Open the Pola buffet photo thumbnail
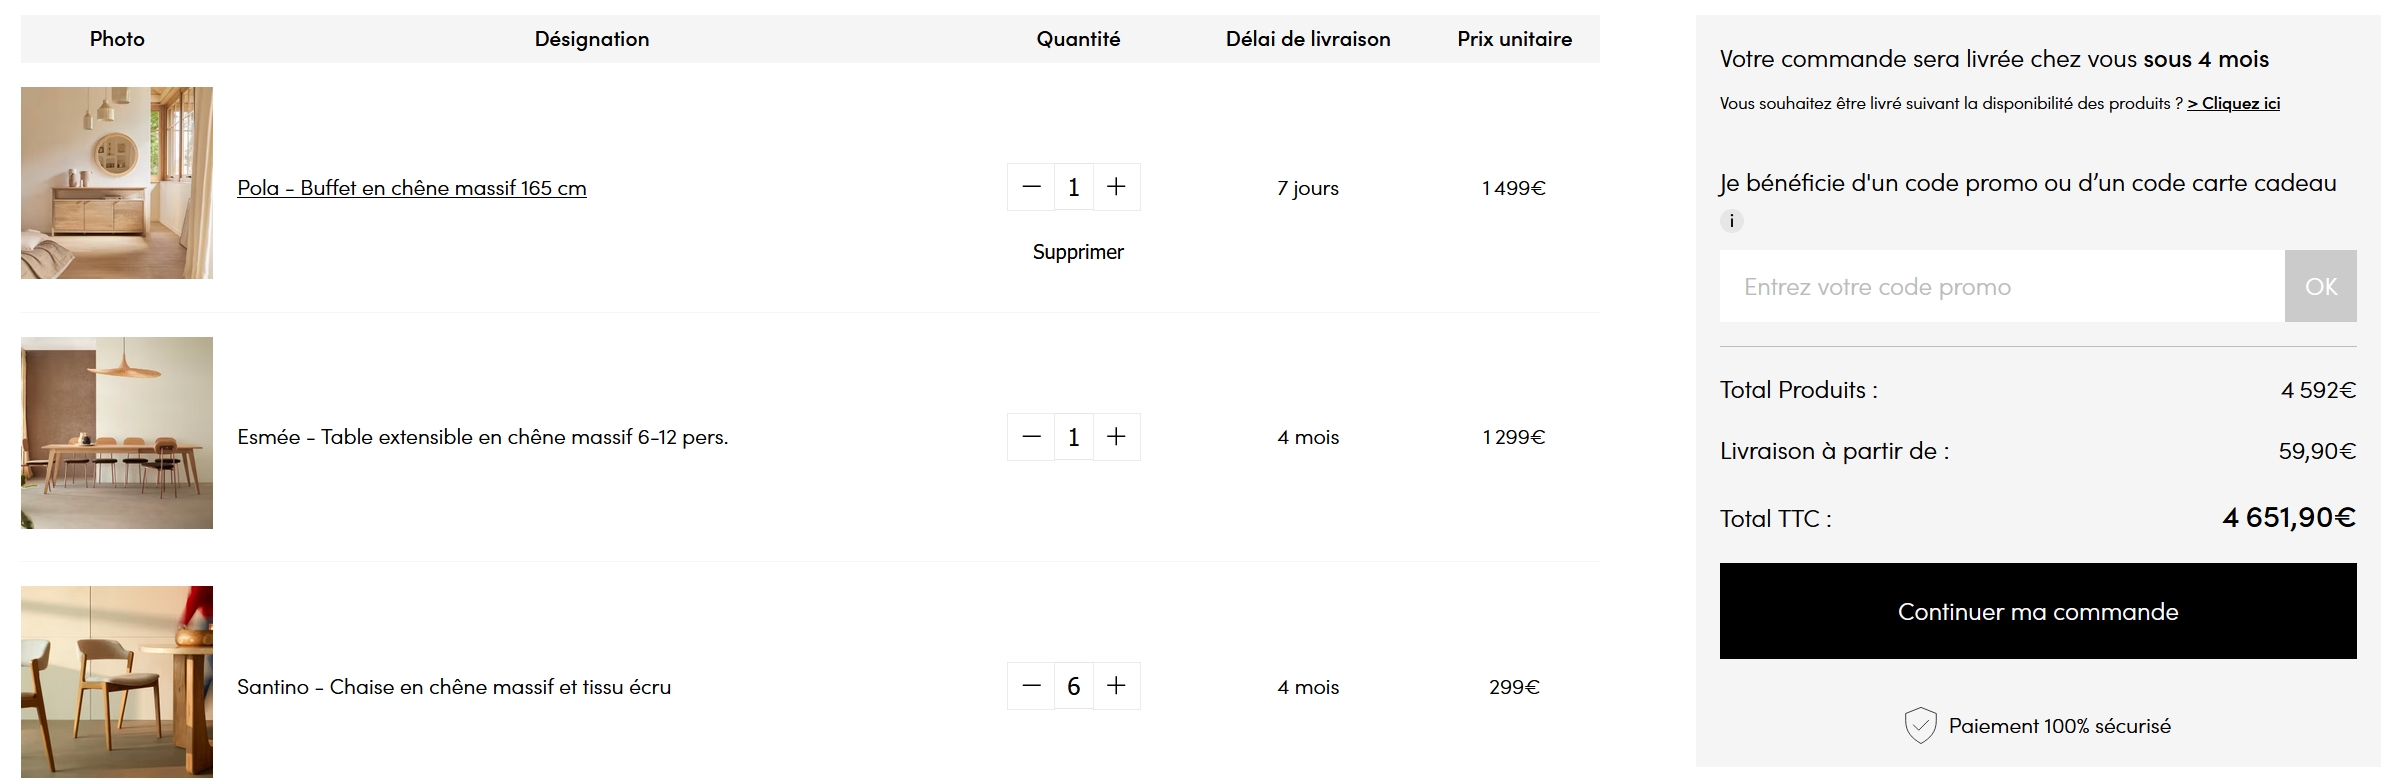The height and width of the screenshot is (780, 2387). (117, 183)
